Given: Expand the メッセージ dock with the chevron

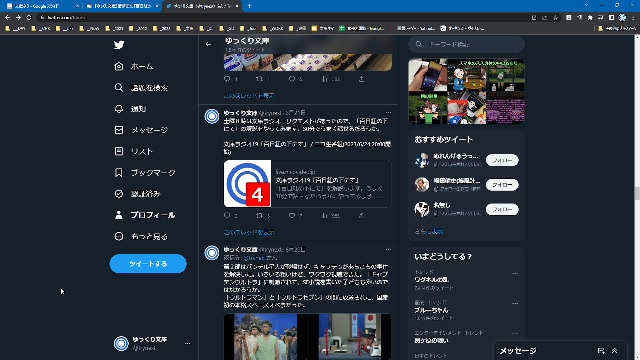Looking at the screenshot, I should [x=614, y=351].
